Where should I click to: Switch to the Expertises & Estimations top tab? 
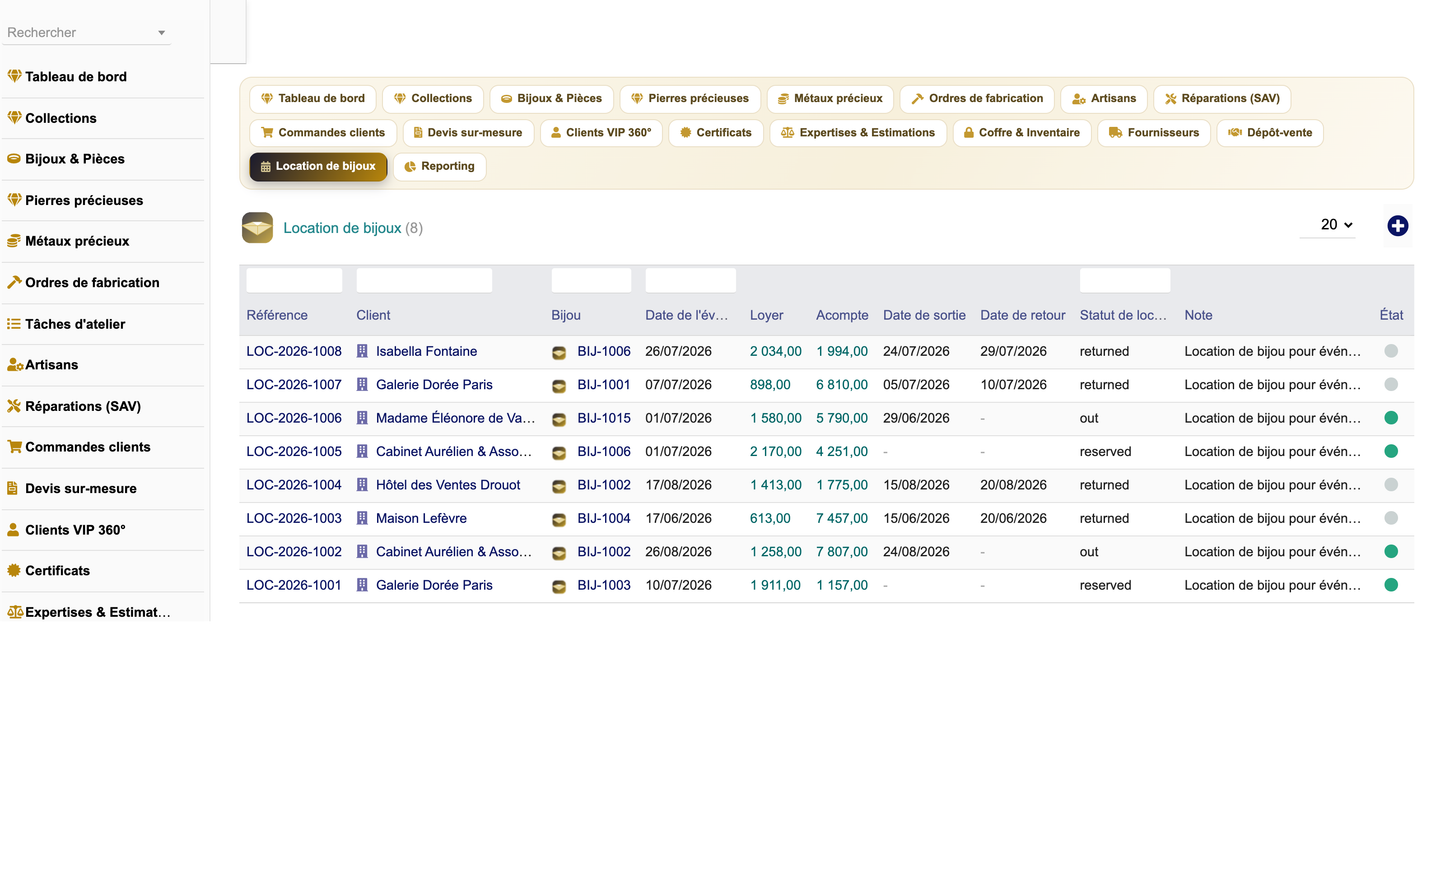point(858,133)
